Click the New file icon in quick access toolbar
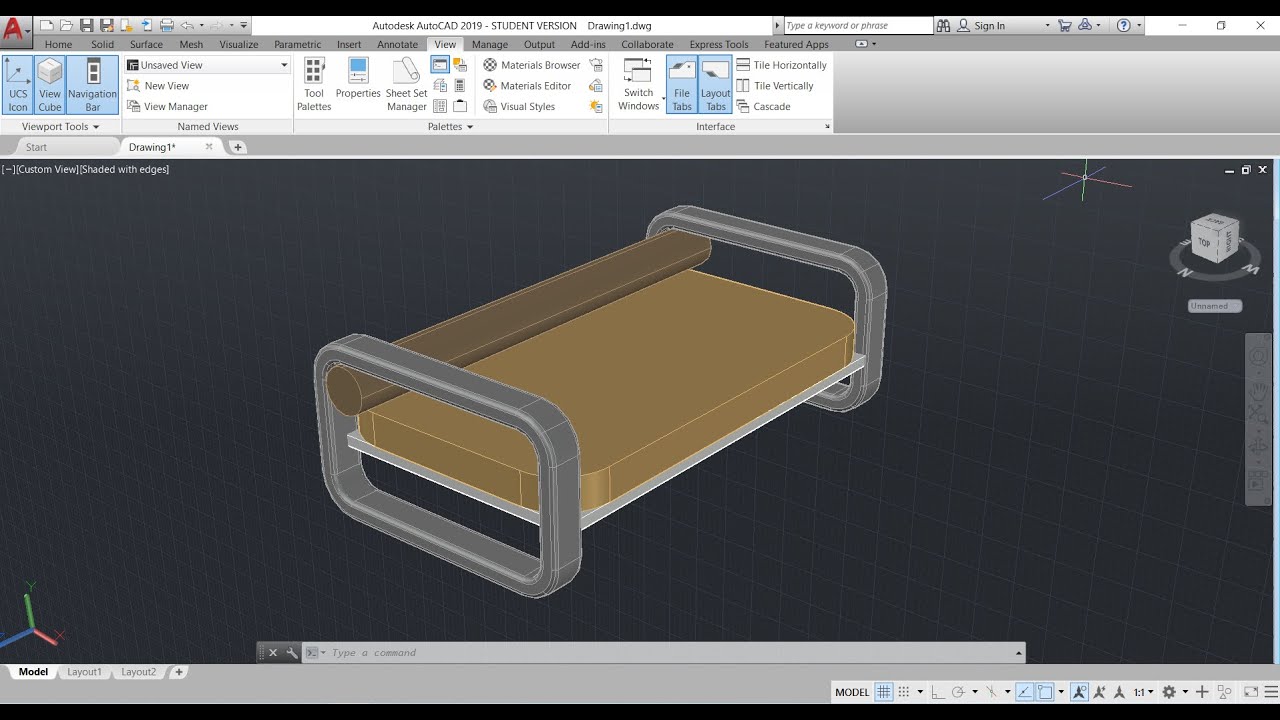 click(x=46, y=25)
